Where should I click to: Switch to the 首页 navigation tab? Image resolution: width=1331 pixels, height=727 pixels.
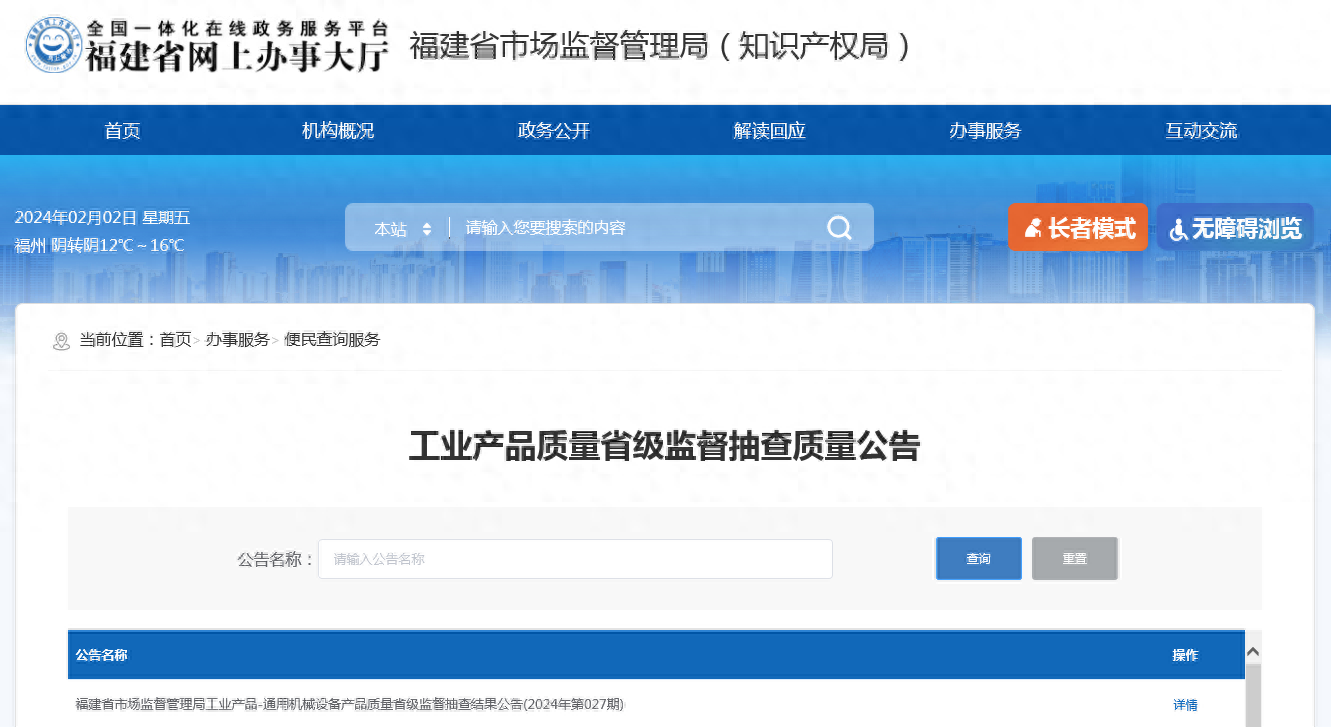(122, 130)
